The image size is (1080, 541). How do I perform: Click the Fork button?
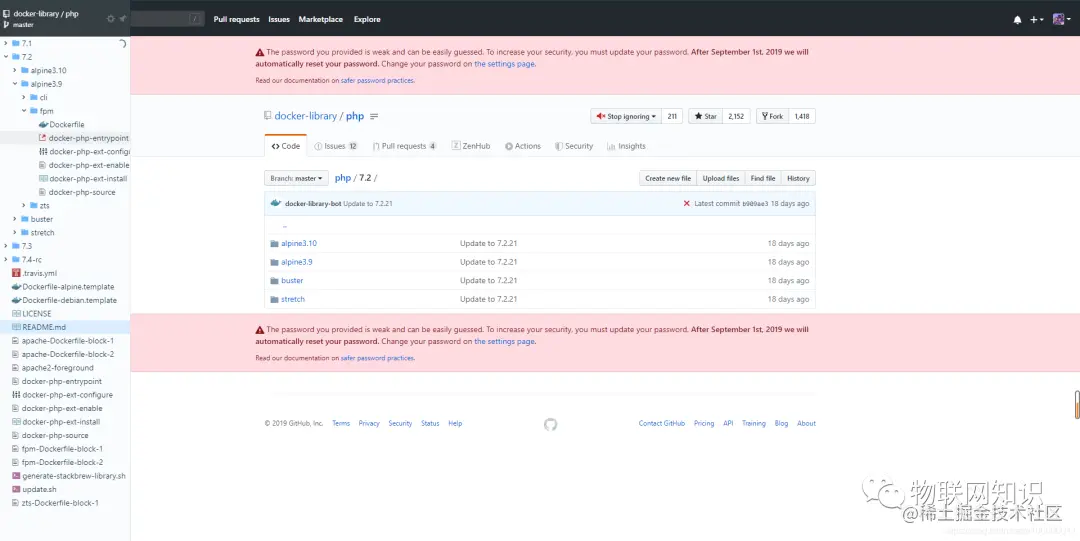click(772, 116)
